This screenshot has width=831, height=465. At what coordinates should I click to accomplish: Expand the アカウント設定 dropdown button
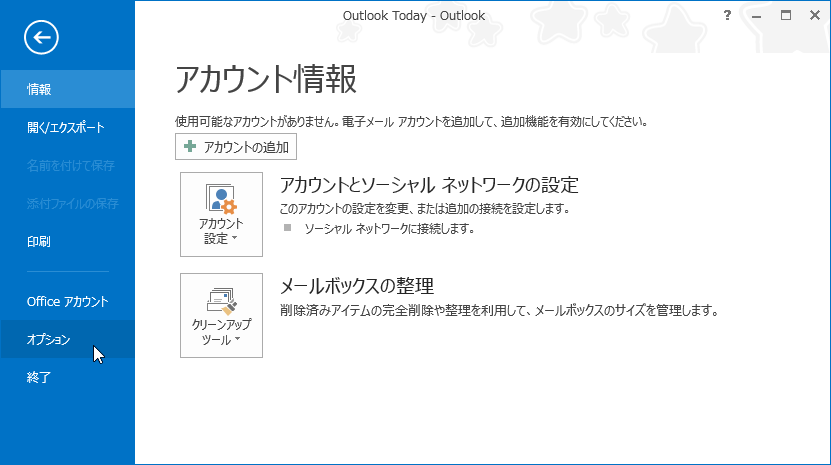(222, 214)
